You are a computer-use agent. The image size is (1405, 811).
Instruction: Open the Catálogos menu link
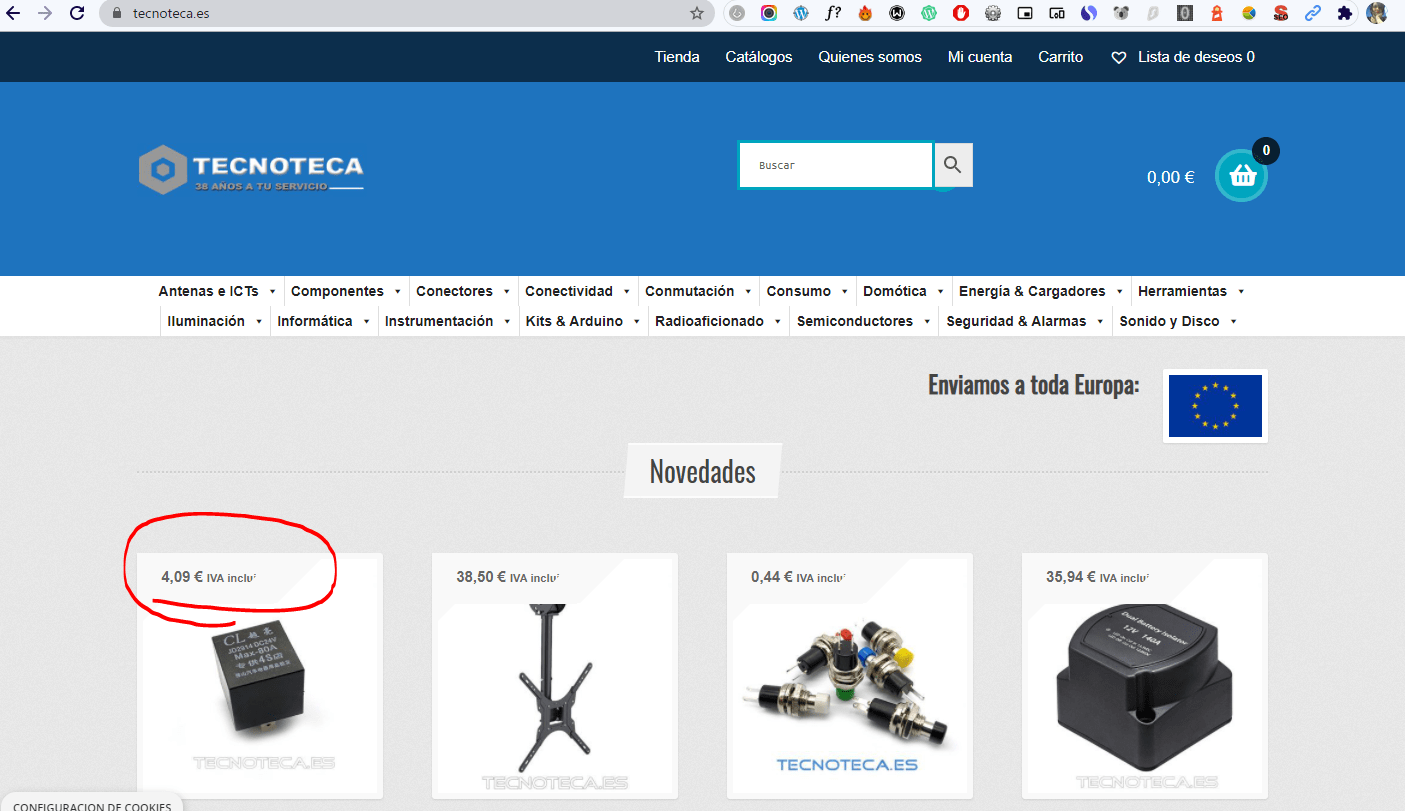pos(759,57)
